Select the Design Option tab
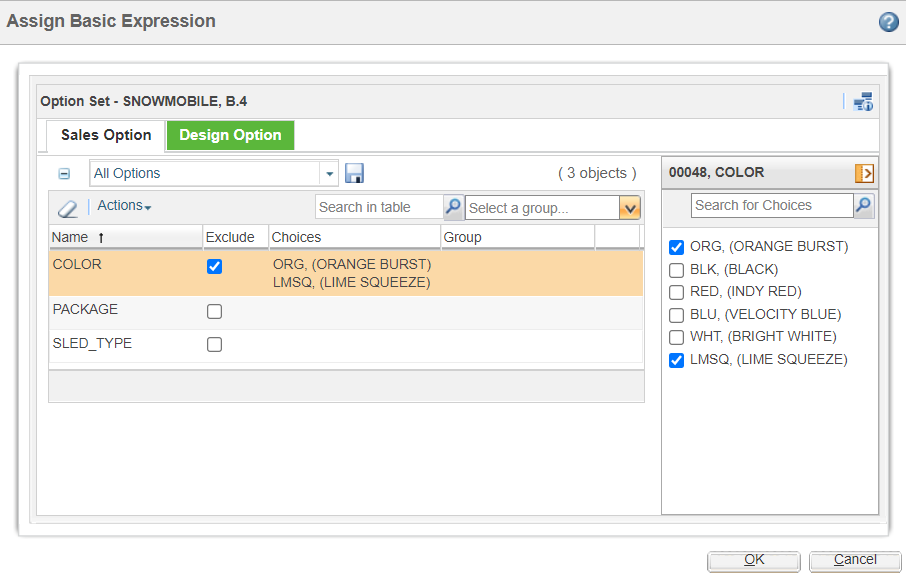 click(230, 134)
